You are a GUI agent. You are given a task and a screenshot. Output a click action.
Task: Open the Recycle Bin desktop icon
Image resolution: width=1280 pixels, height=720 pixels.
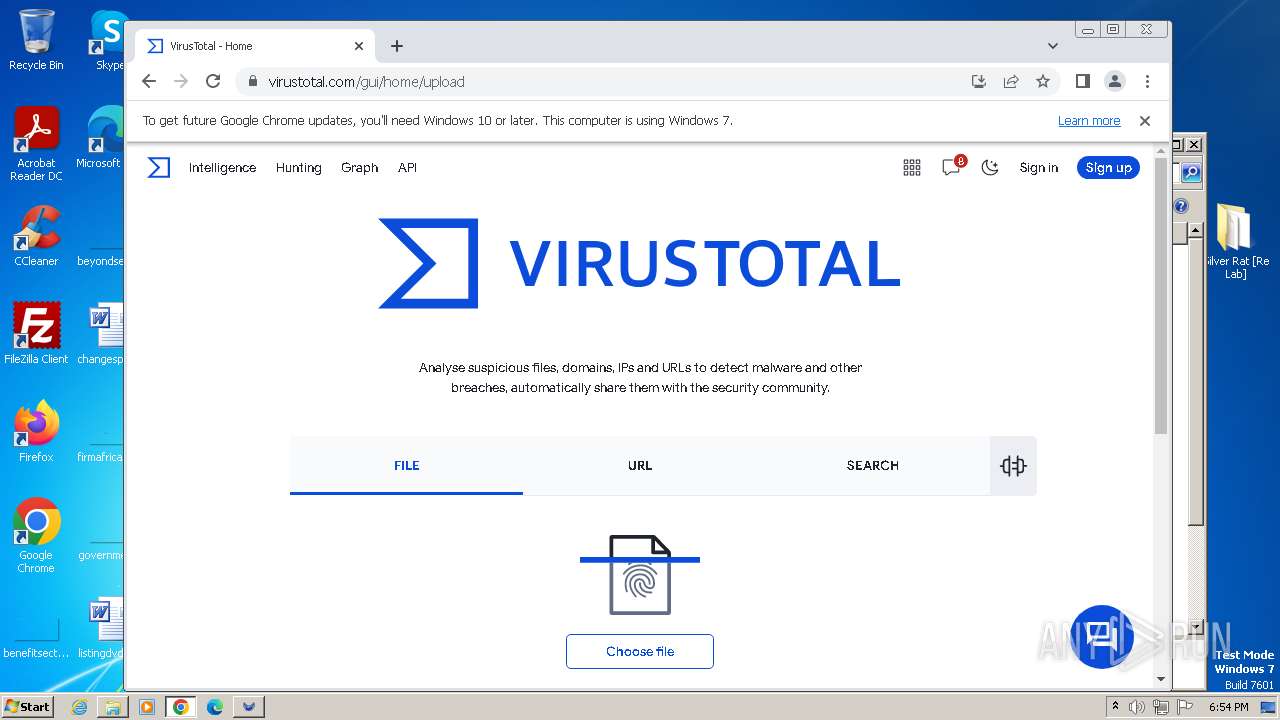tap(36, 40)
